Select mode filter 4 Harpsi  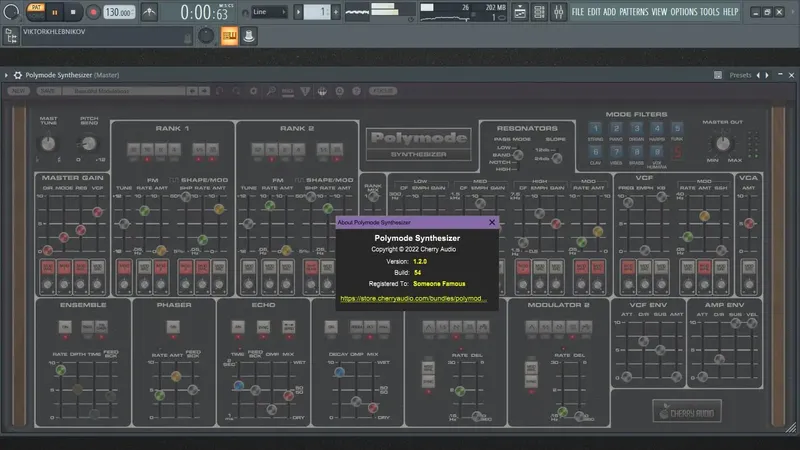tap(657, 128)
